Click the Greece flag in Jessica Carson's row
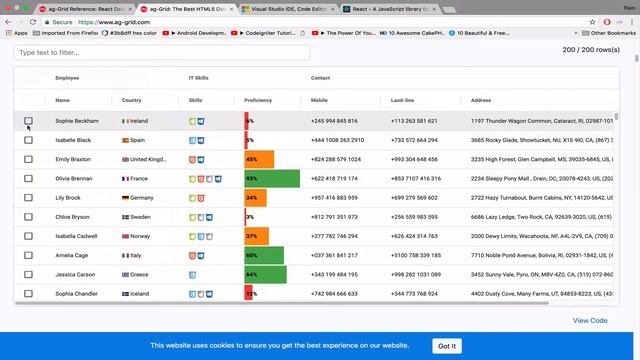The height and width of the screenshot is (360, 640). pos(125,275)
